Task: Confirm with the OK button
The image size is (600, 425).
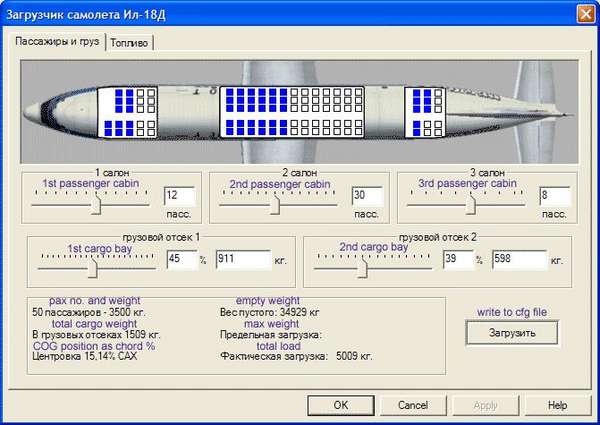Action: coord(341,405)
